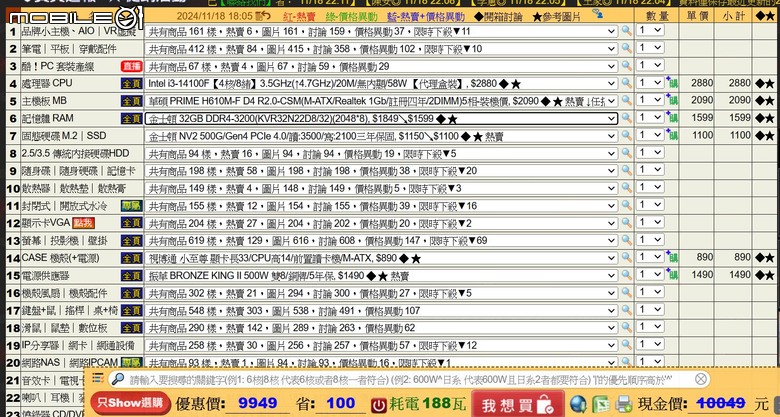This screenshot has height=417, width=780.
Task: Click the CASE 機殼(+電源) category label
Action: [60, 258]
